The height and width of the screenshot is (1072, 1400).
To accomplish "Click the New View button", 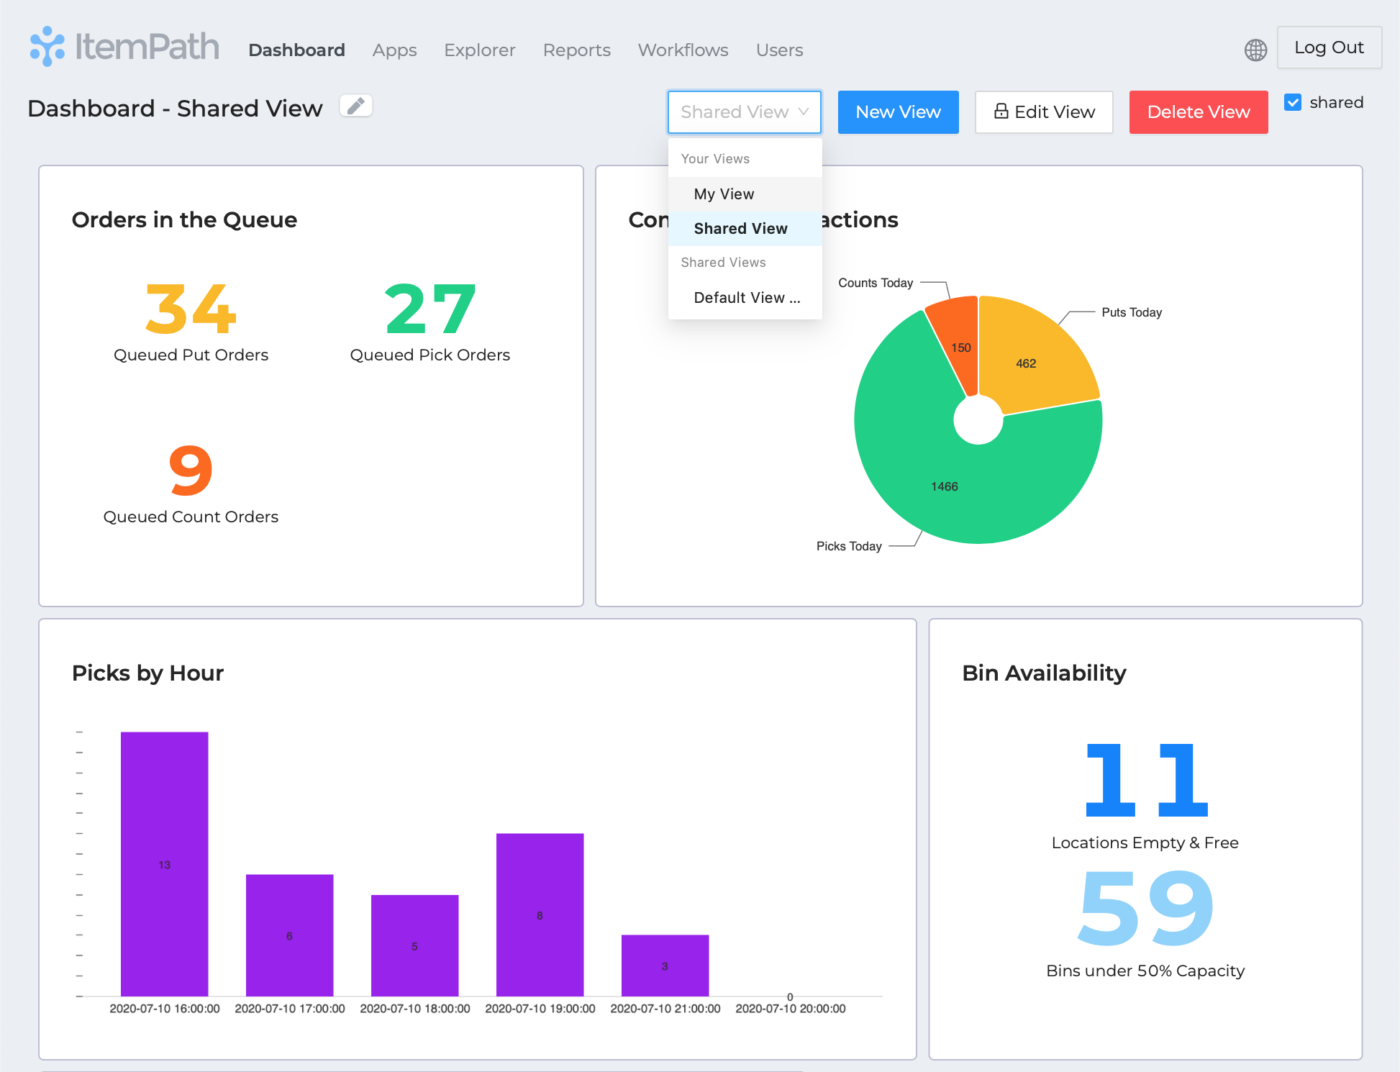I will point(897,112).
